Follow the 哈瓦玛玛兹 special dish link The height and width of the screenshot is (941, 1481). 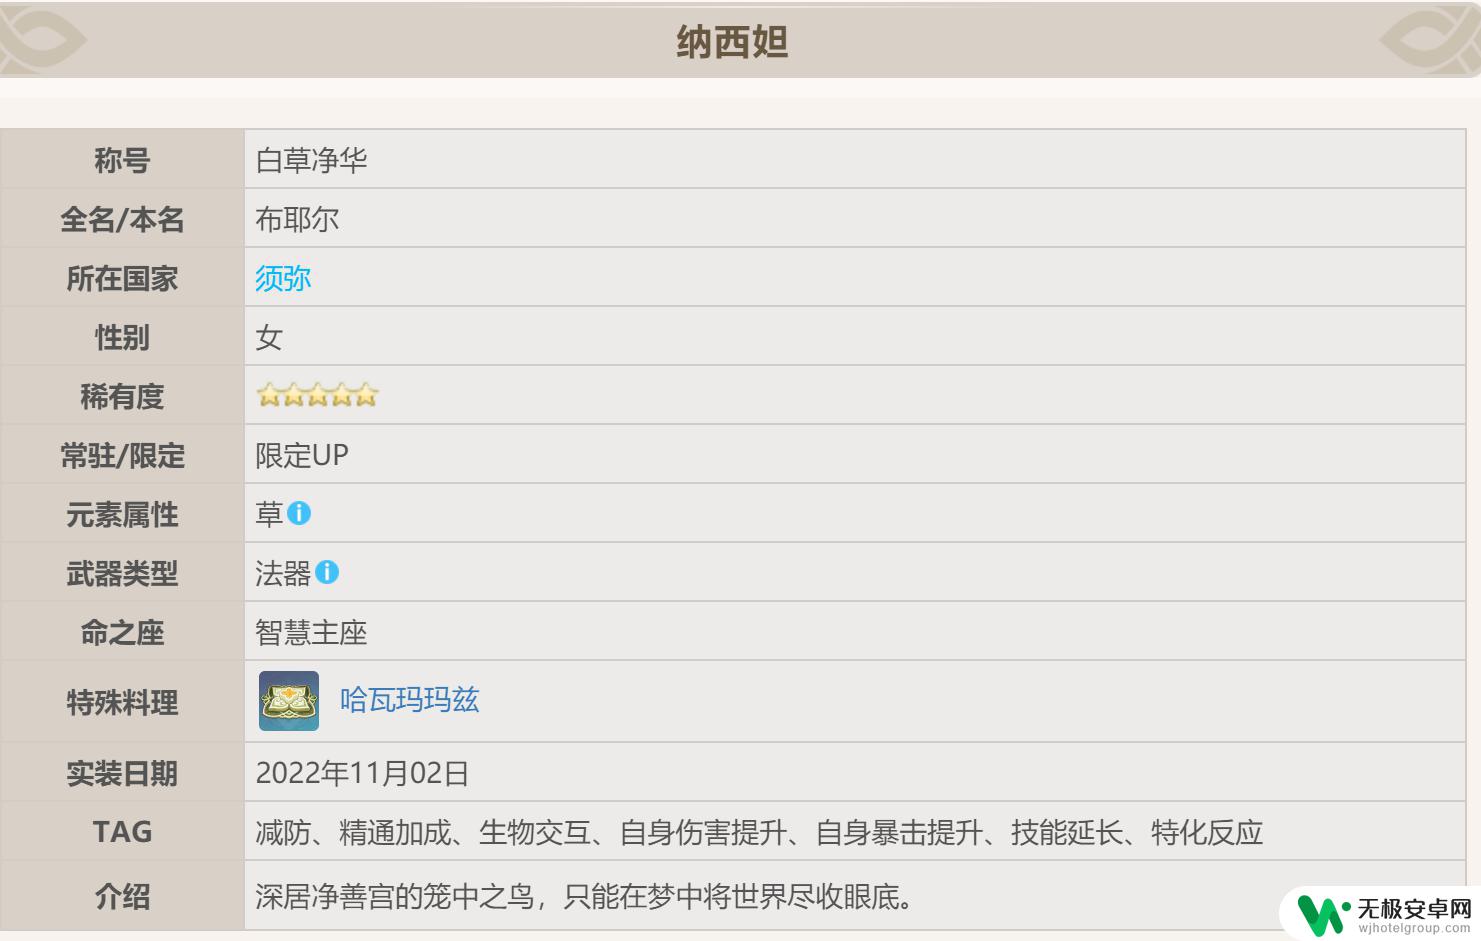[410, 700]
